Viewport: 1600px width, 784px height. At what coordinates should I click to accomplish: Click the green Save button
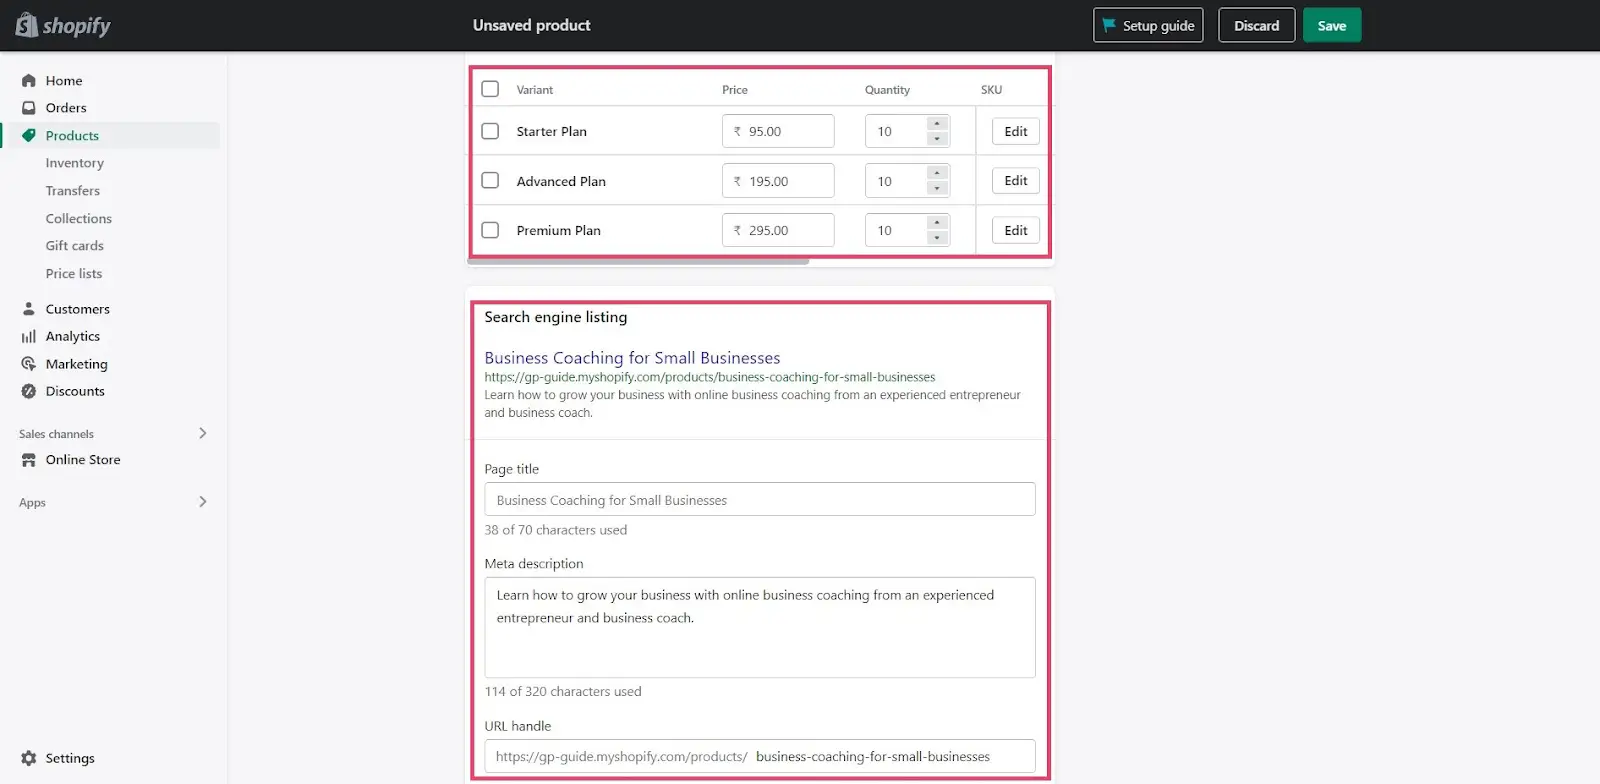click(x=1332, y=25)
